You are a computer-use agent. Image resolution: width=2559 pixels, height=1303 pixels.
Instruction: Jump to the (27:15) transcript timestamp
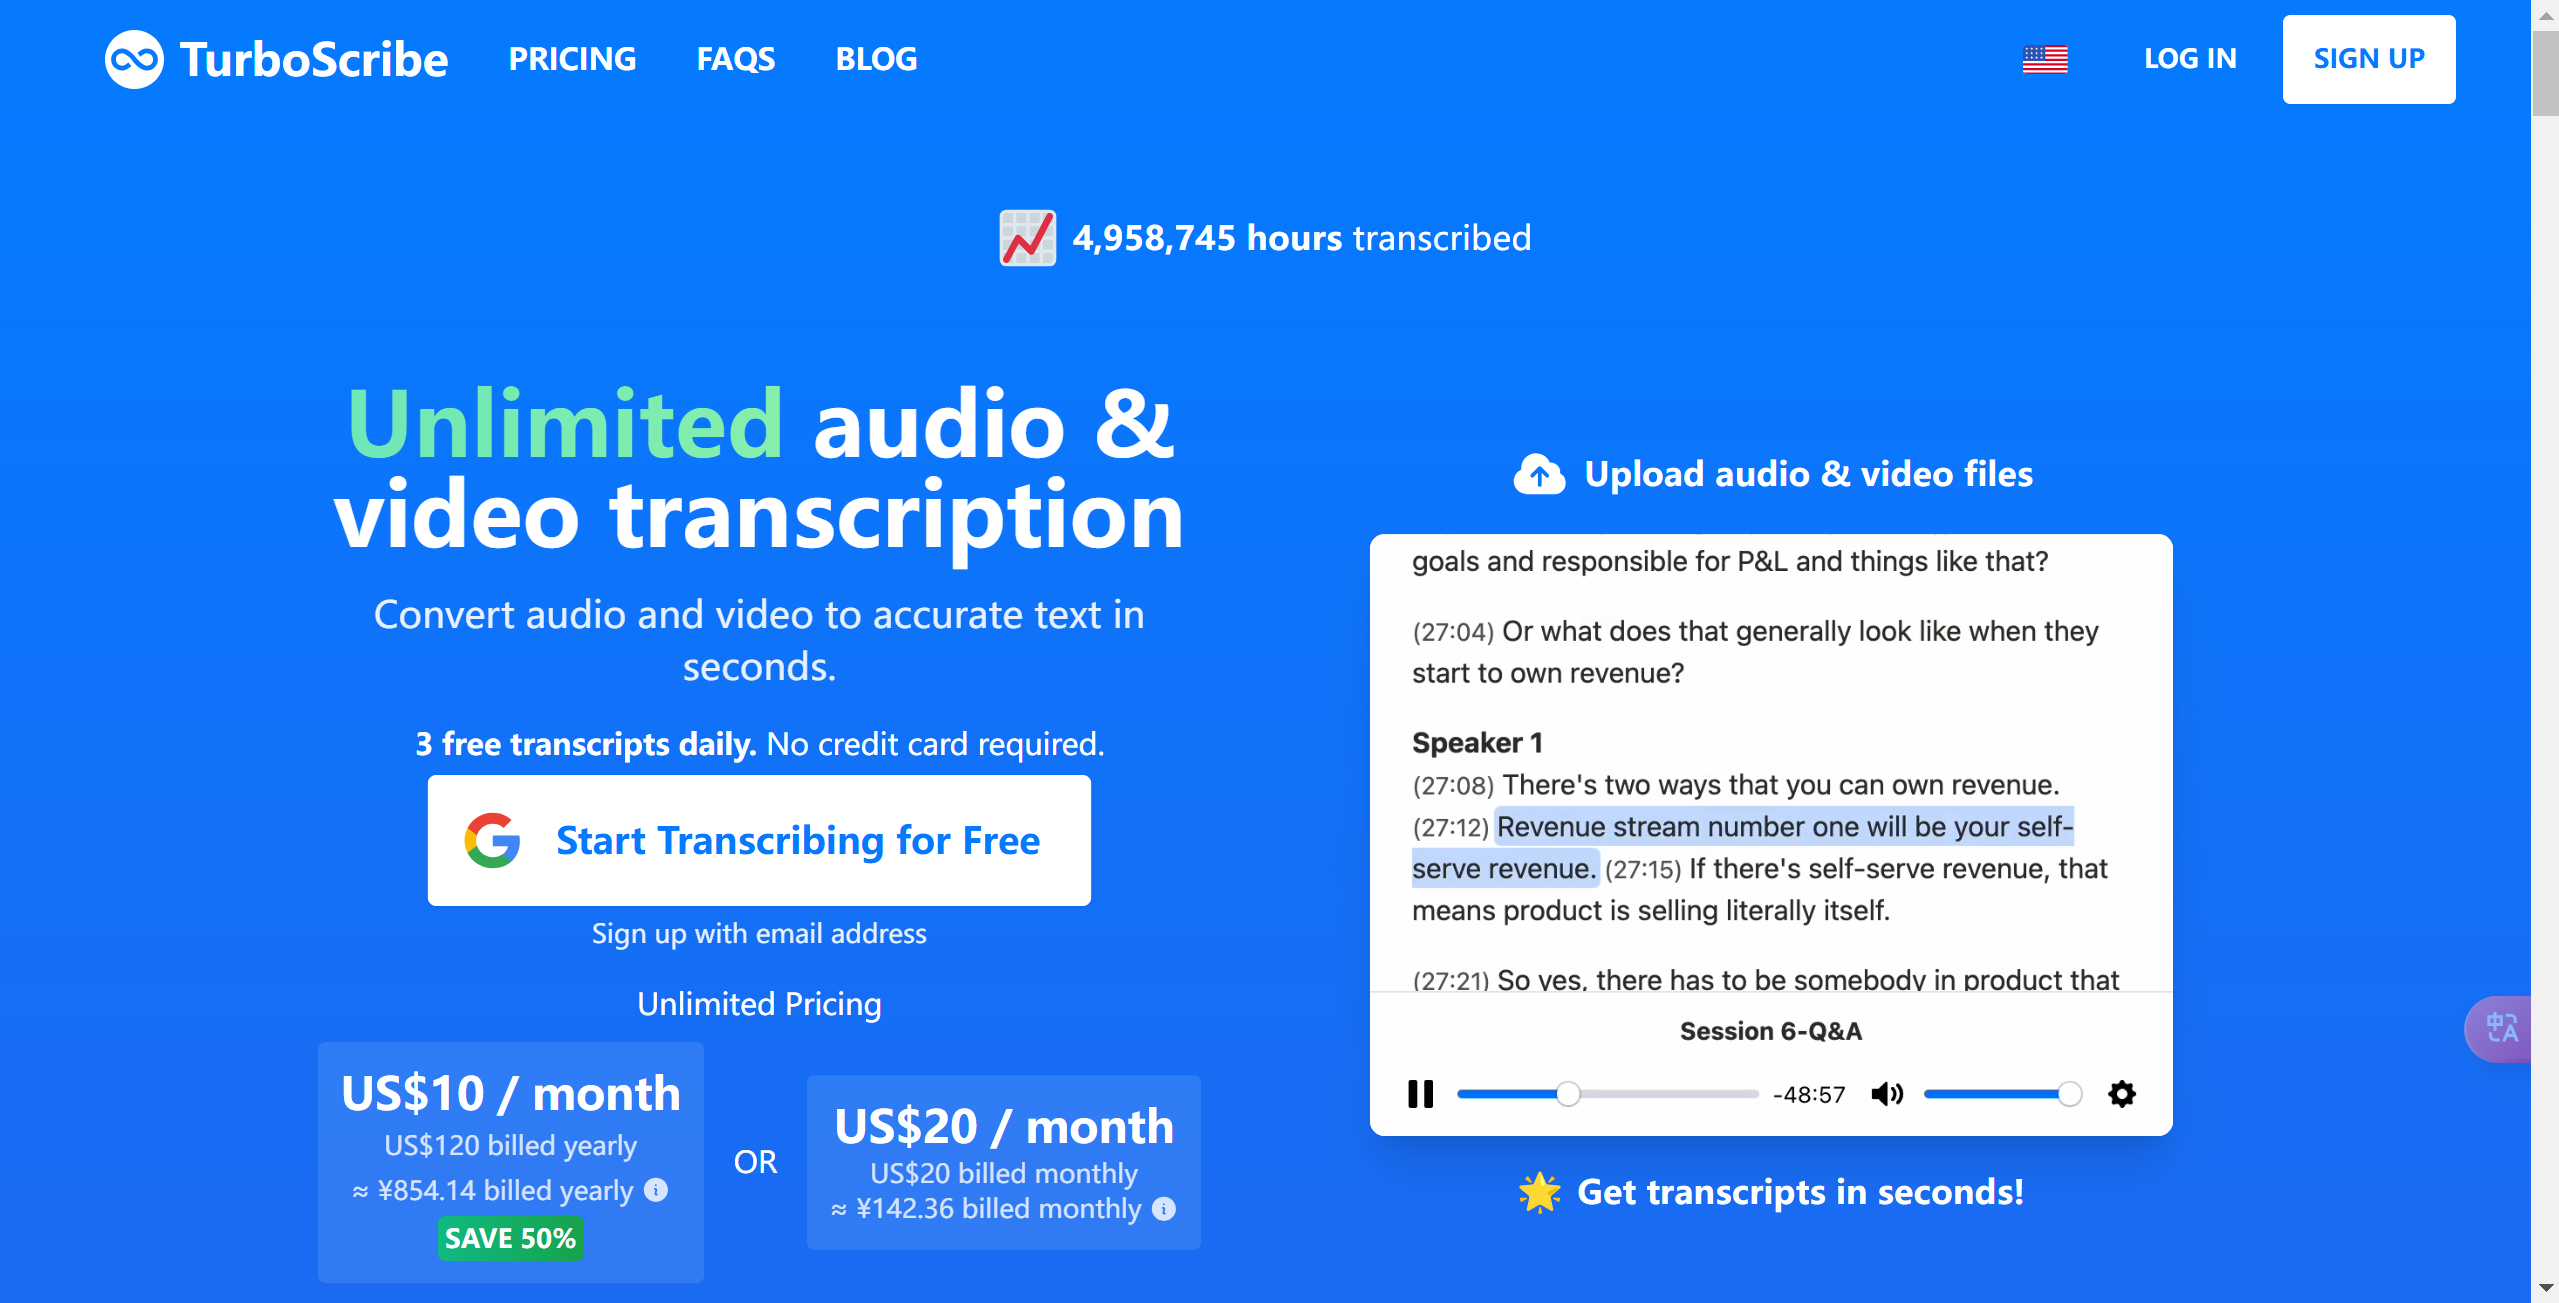[1643, 870]
